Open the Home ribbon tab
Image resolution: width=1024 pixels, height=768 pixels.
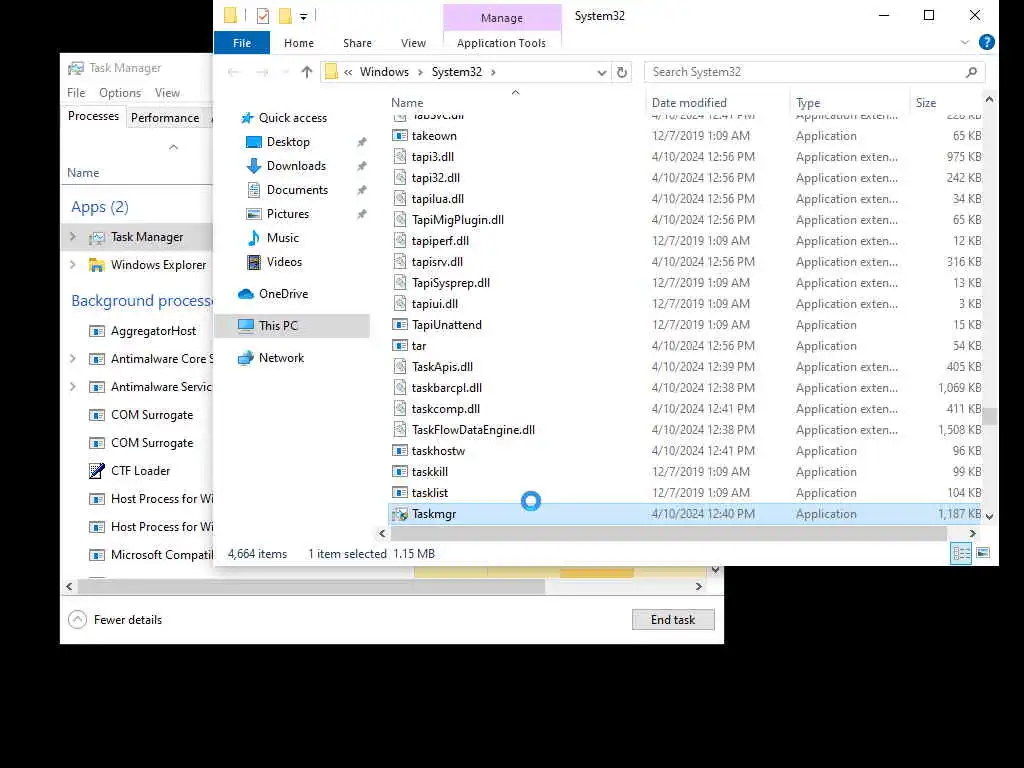(299, 43)
